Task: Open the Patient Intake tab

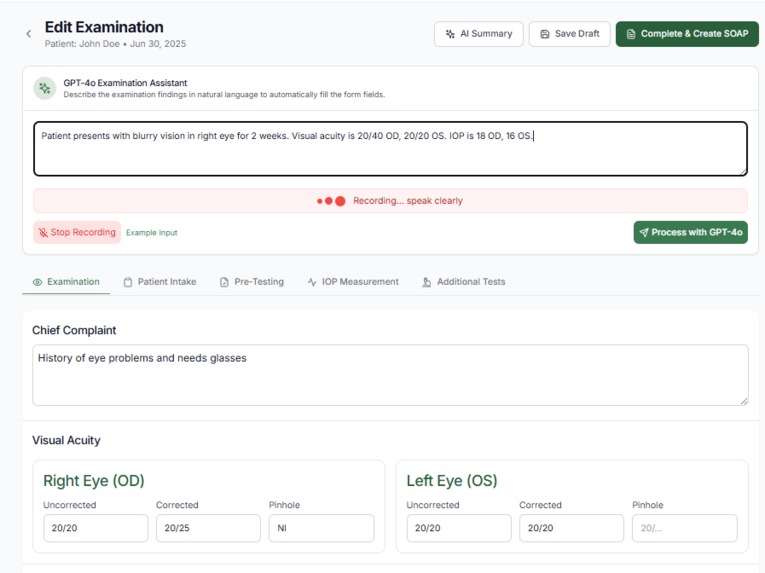Action: pos(160,282)
